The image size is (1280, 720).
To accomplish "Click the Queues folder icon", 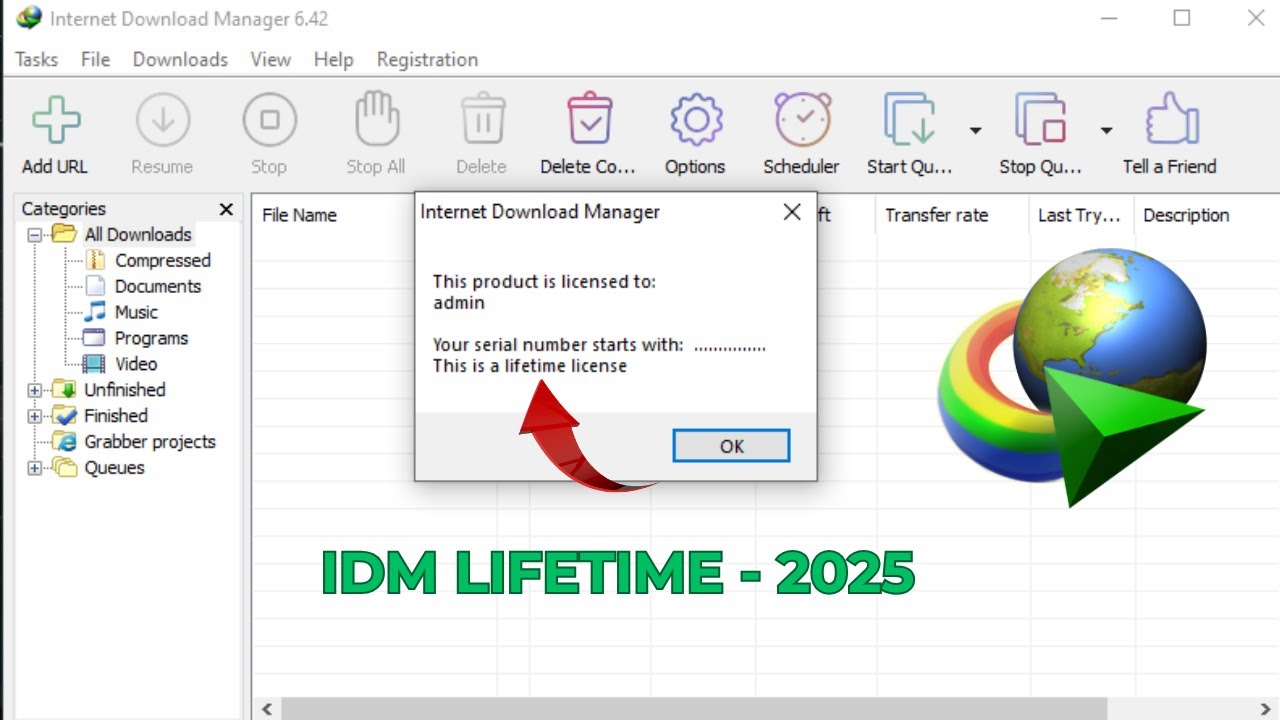I will tap(65, 467).
